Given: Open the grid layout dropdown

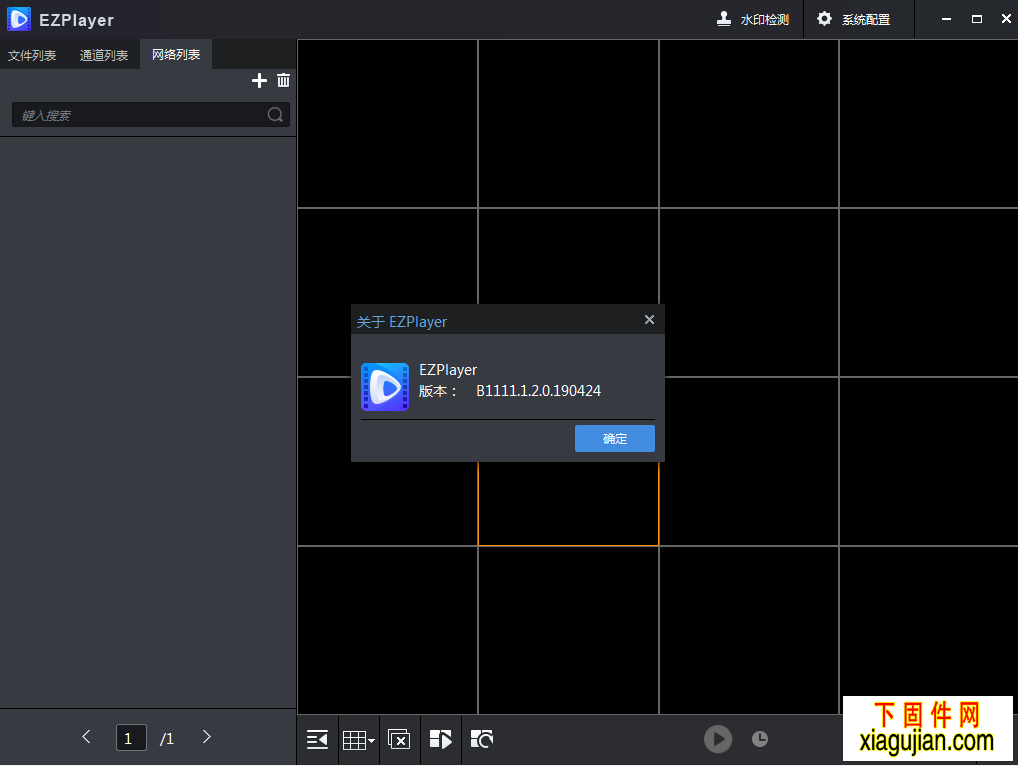Looking at the screenshot, I should pyautogui.click(x=358, y=739).
